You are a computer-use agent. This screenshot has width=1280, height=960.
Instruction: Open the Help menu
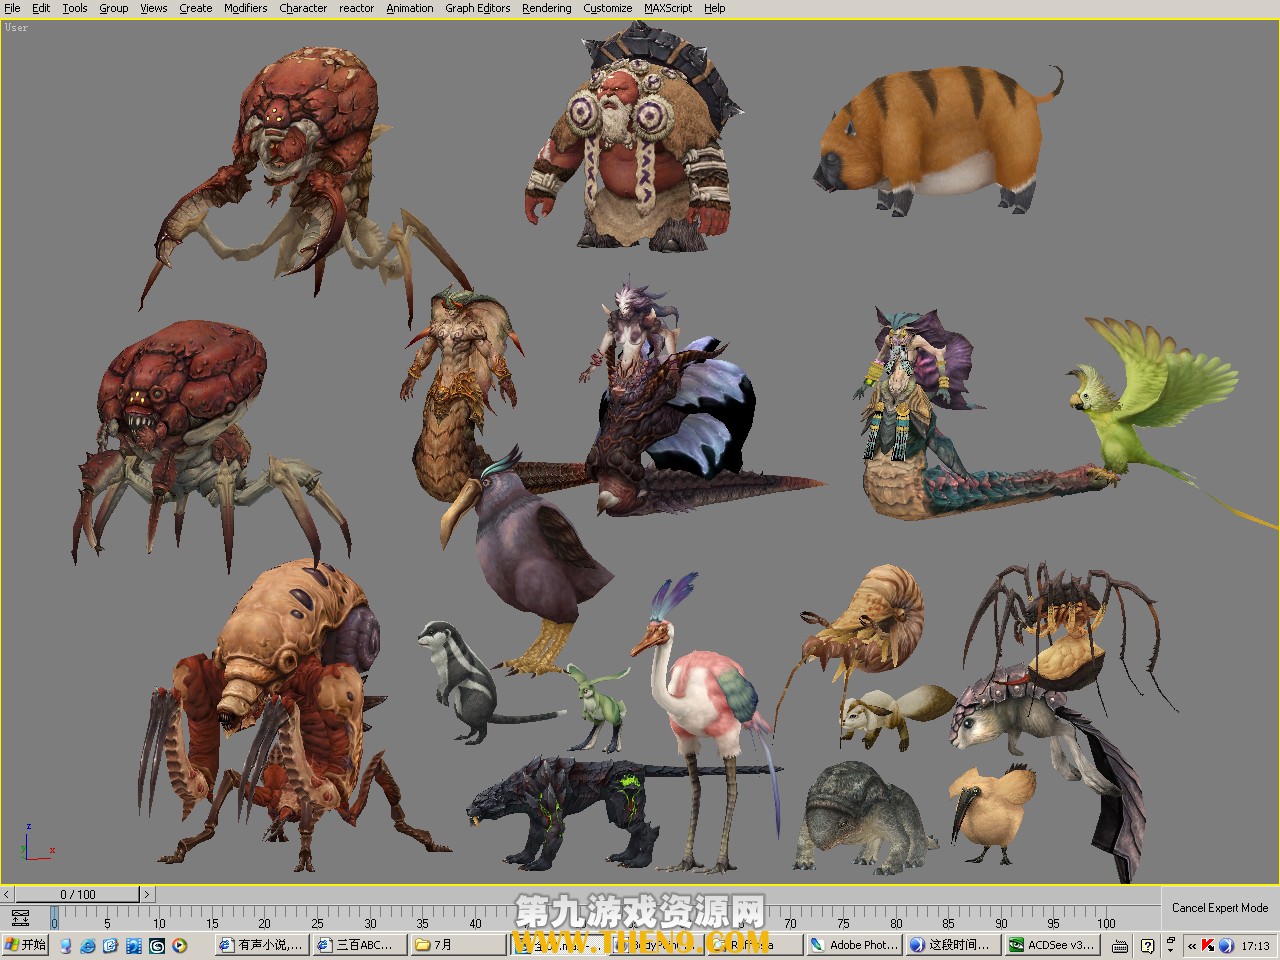click(715, 8)
